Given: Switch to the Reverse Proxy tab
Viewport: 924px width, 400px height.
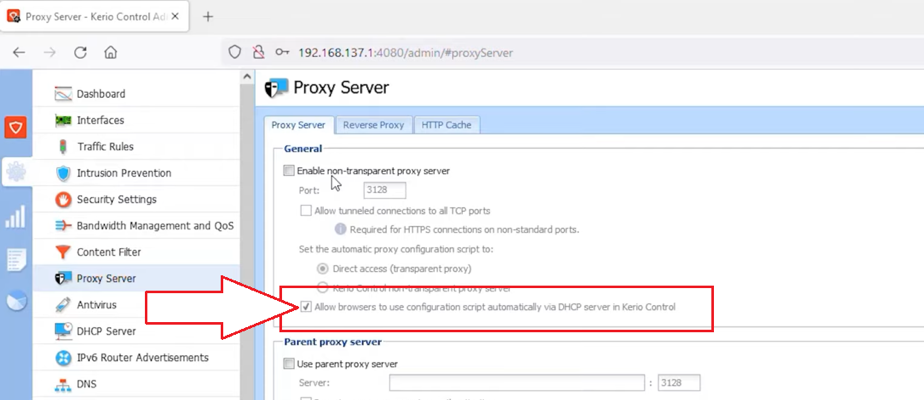Looking at the screenshot, I should coord(374,125).
